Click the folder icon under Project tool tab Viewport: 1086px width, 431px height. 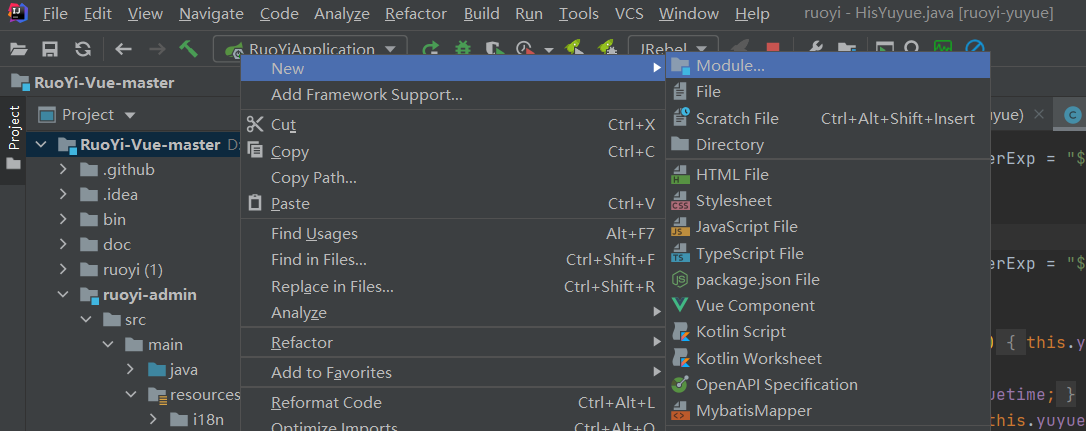click(x=13, y=164)
